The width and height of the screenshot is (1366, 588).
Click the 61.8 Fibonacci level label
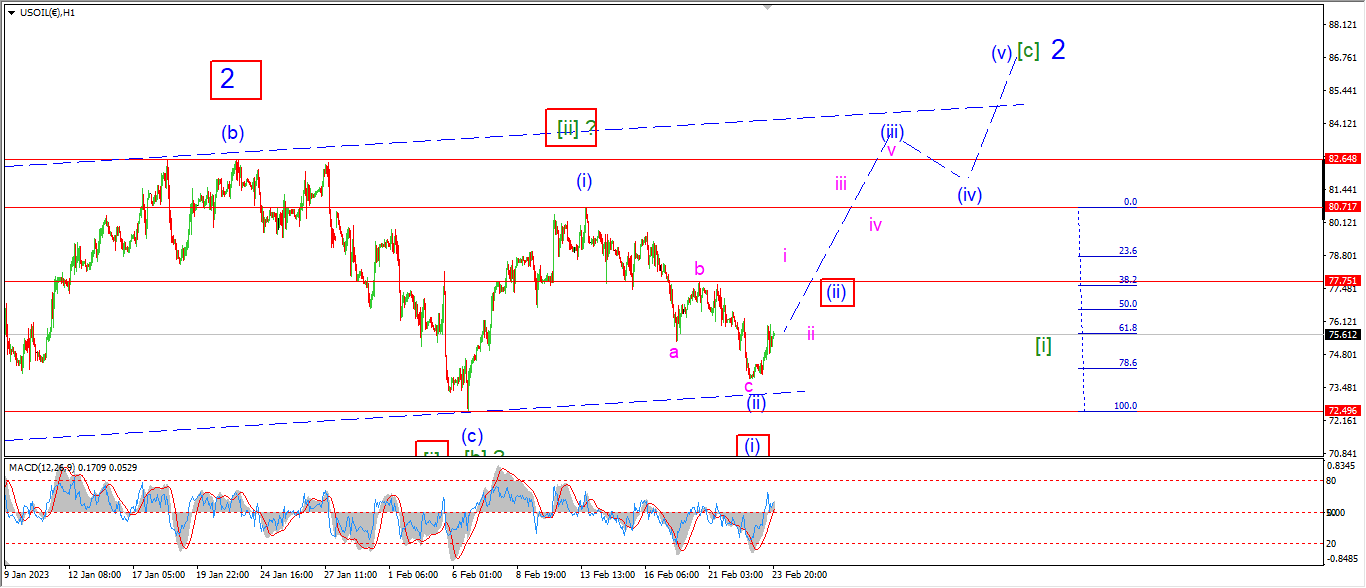1128,328
